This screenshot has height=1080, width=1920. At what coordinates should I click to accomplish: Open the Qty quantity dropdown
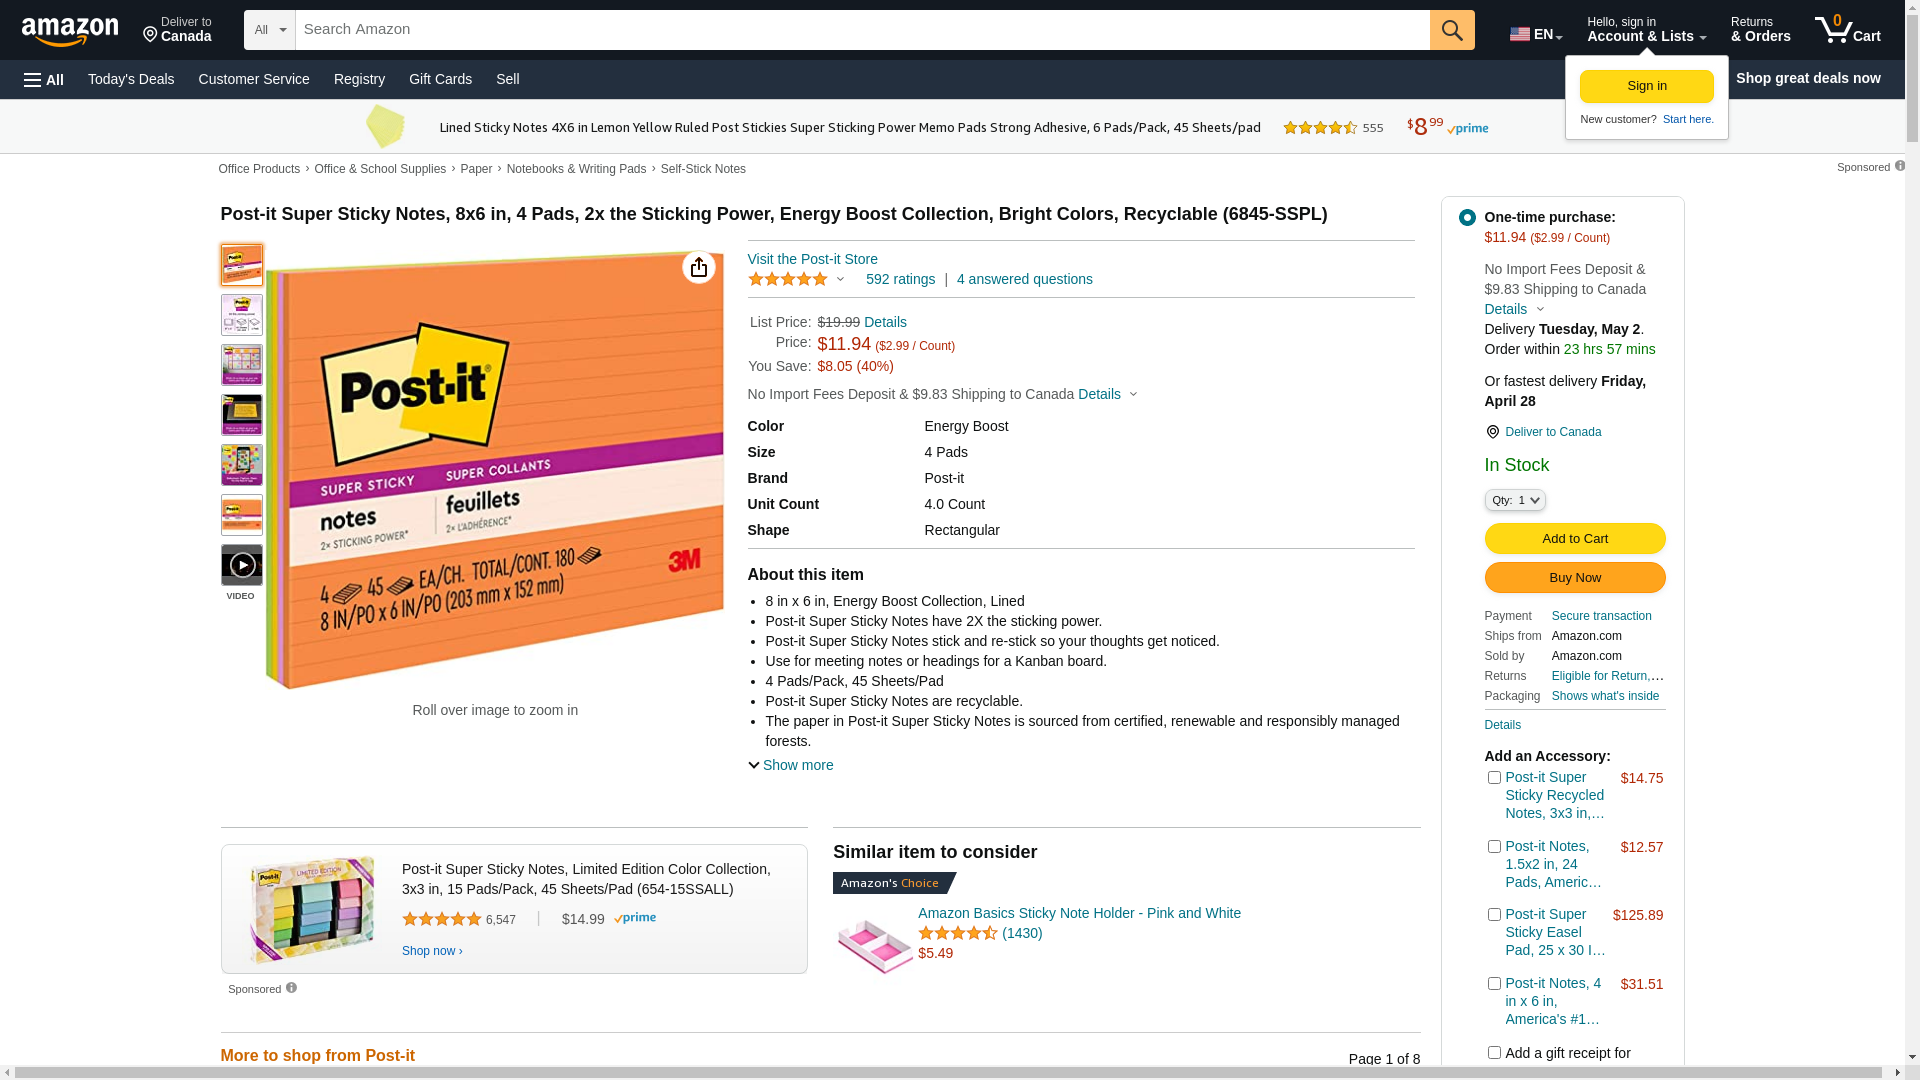(x=1515, y=500)
